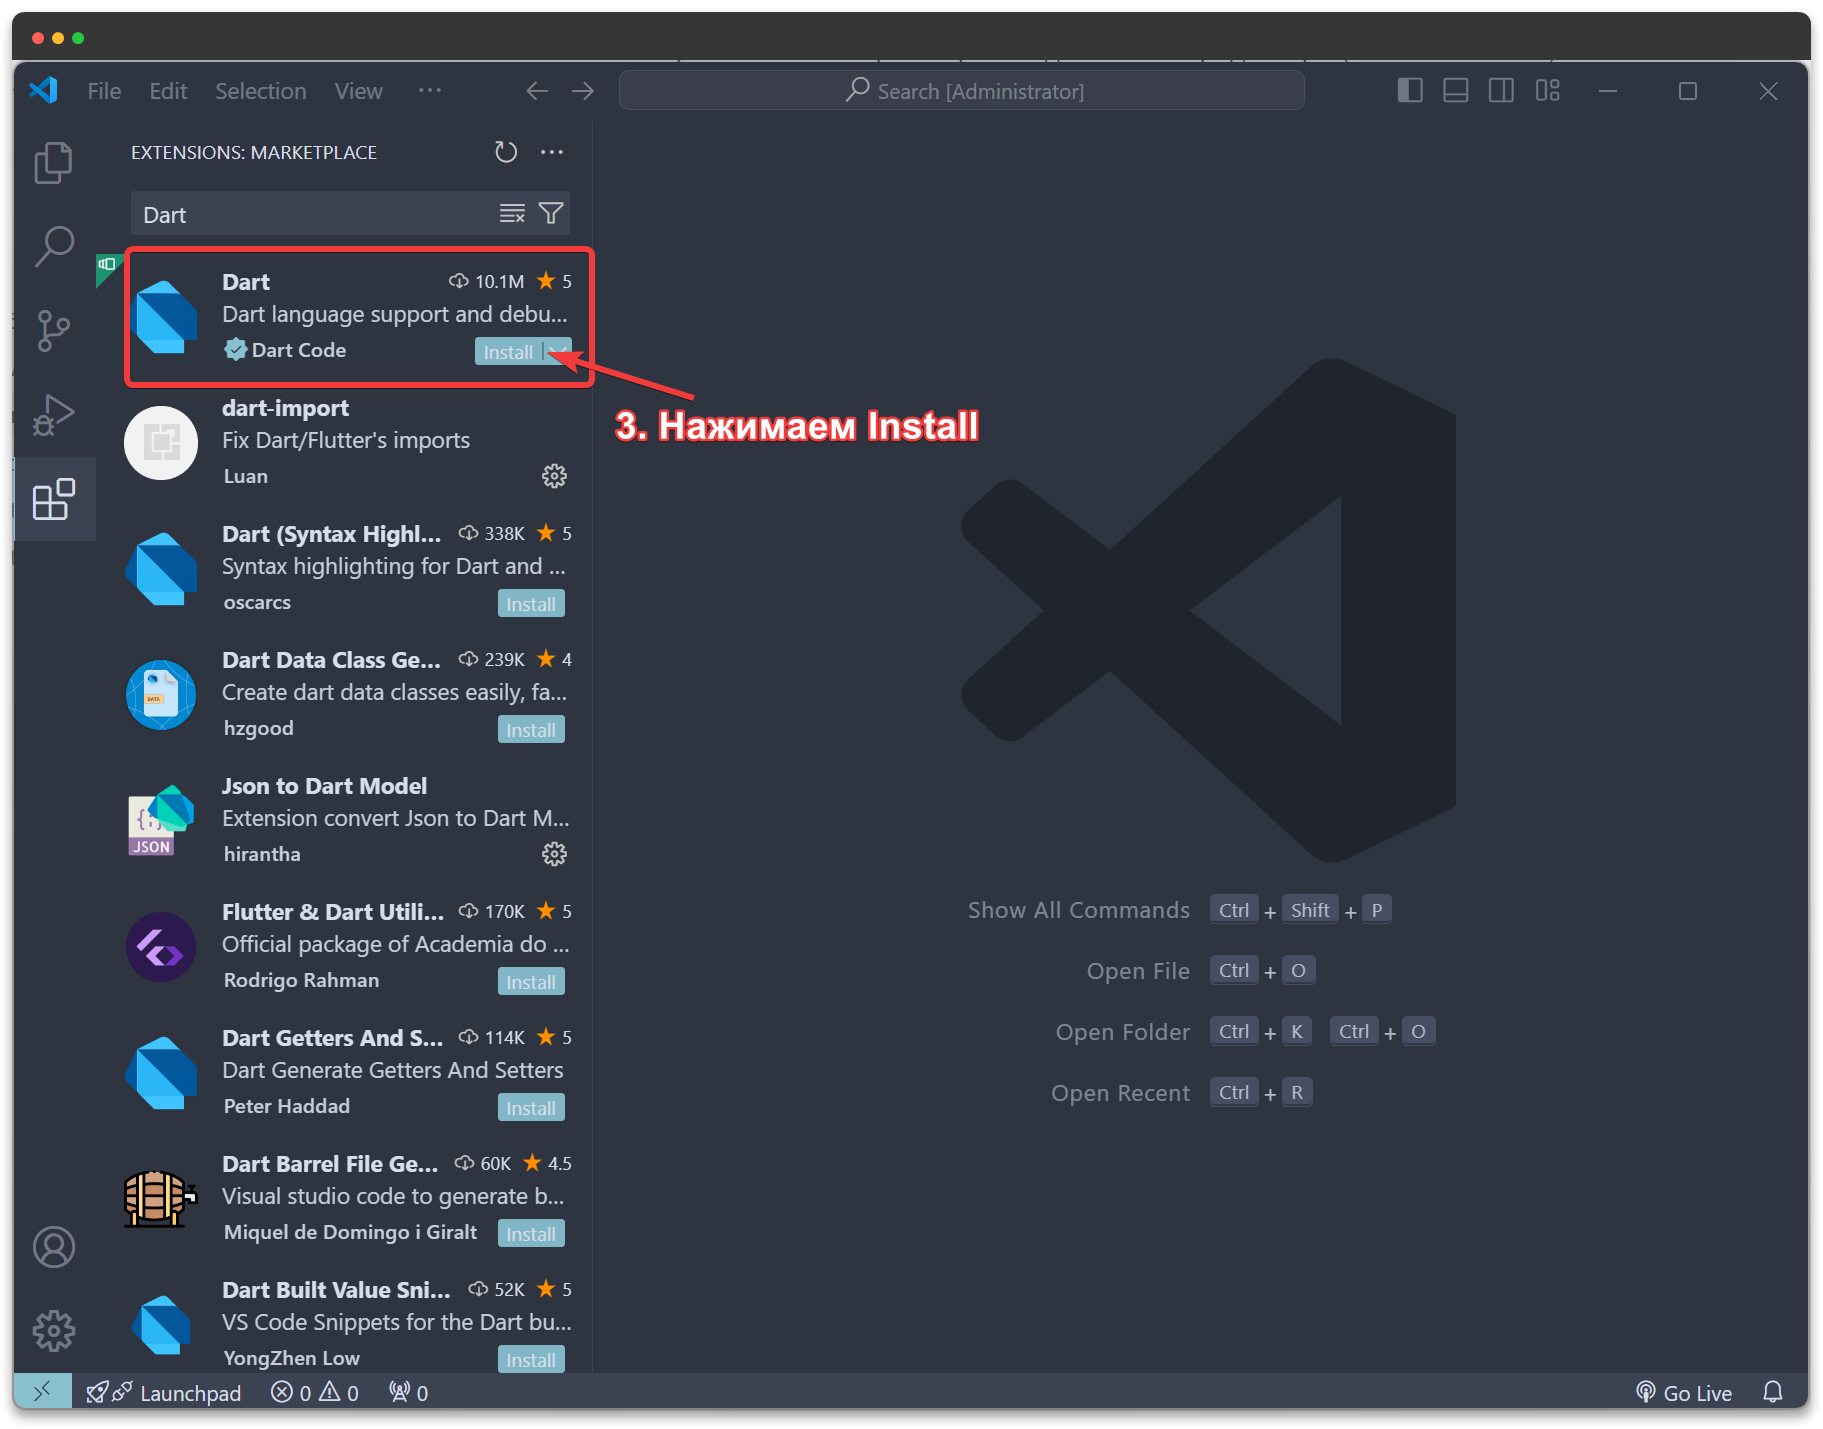Open the filter extensions dropdown

point(551,214)
